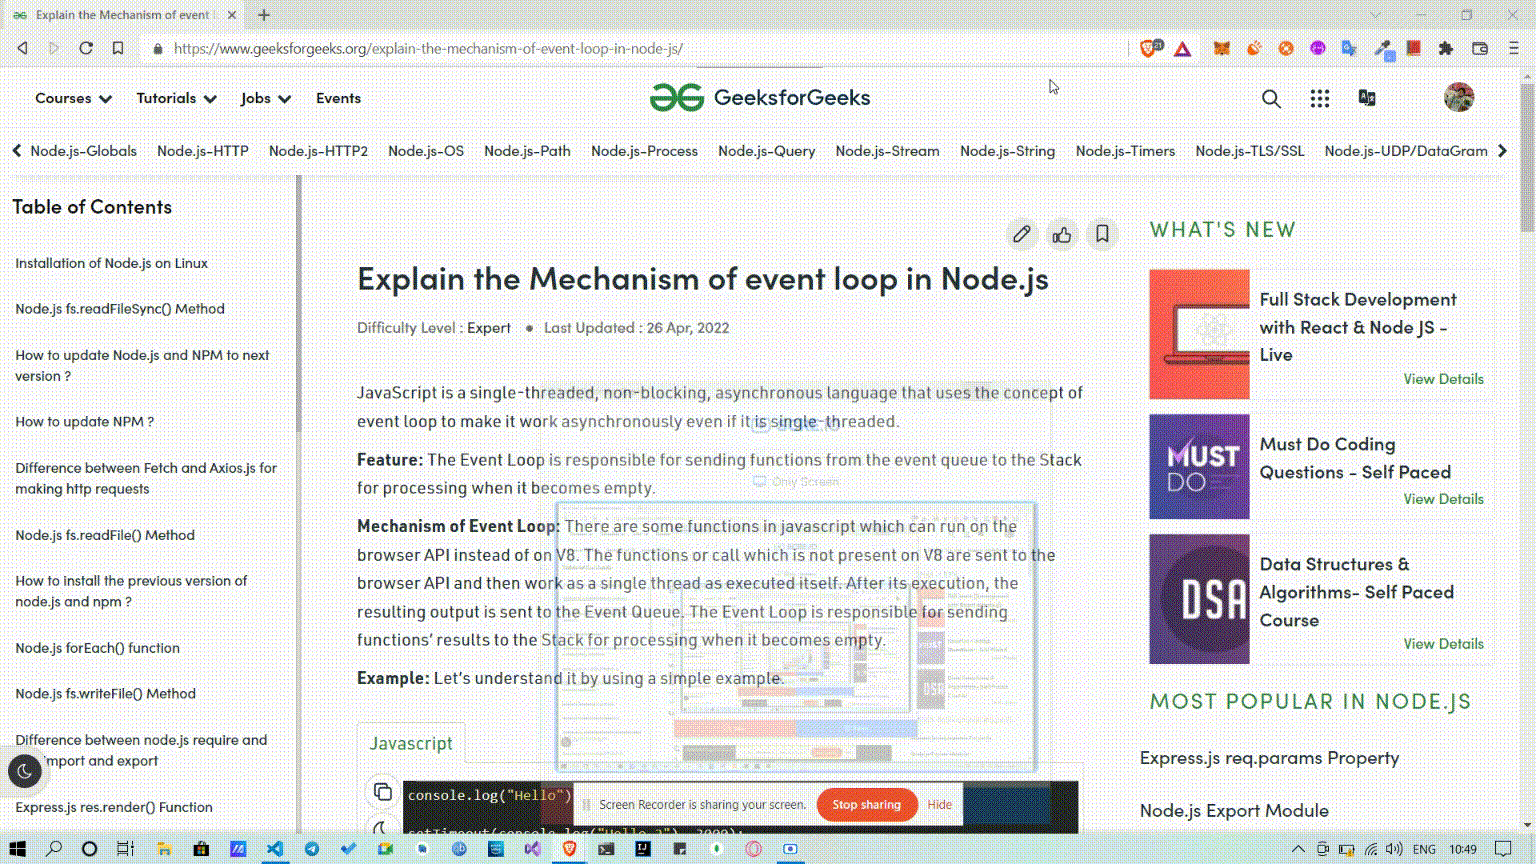Open the user profile avatar
This screenshot has width=1536, height=864.
[1459, 97]
